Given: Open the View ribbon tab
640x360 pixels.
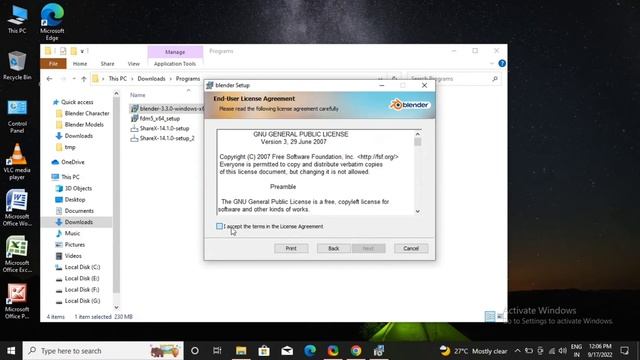Looking at the screenshot, I should 133,64.
